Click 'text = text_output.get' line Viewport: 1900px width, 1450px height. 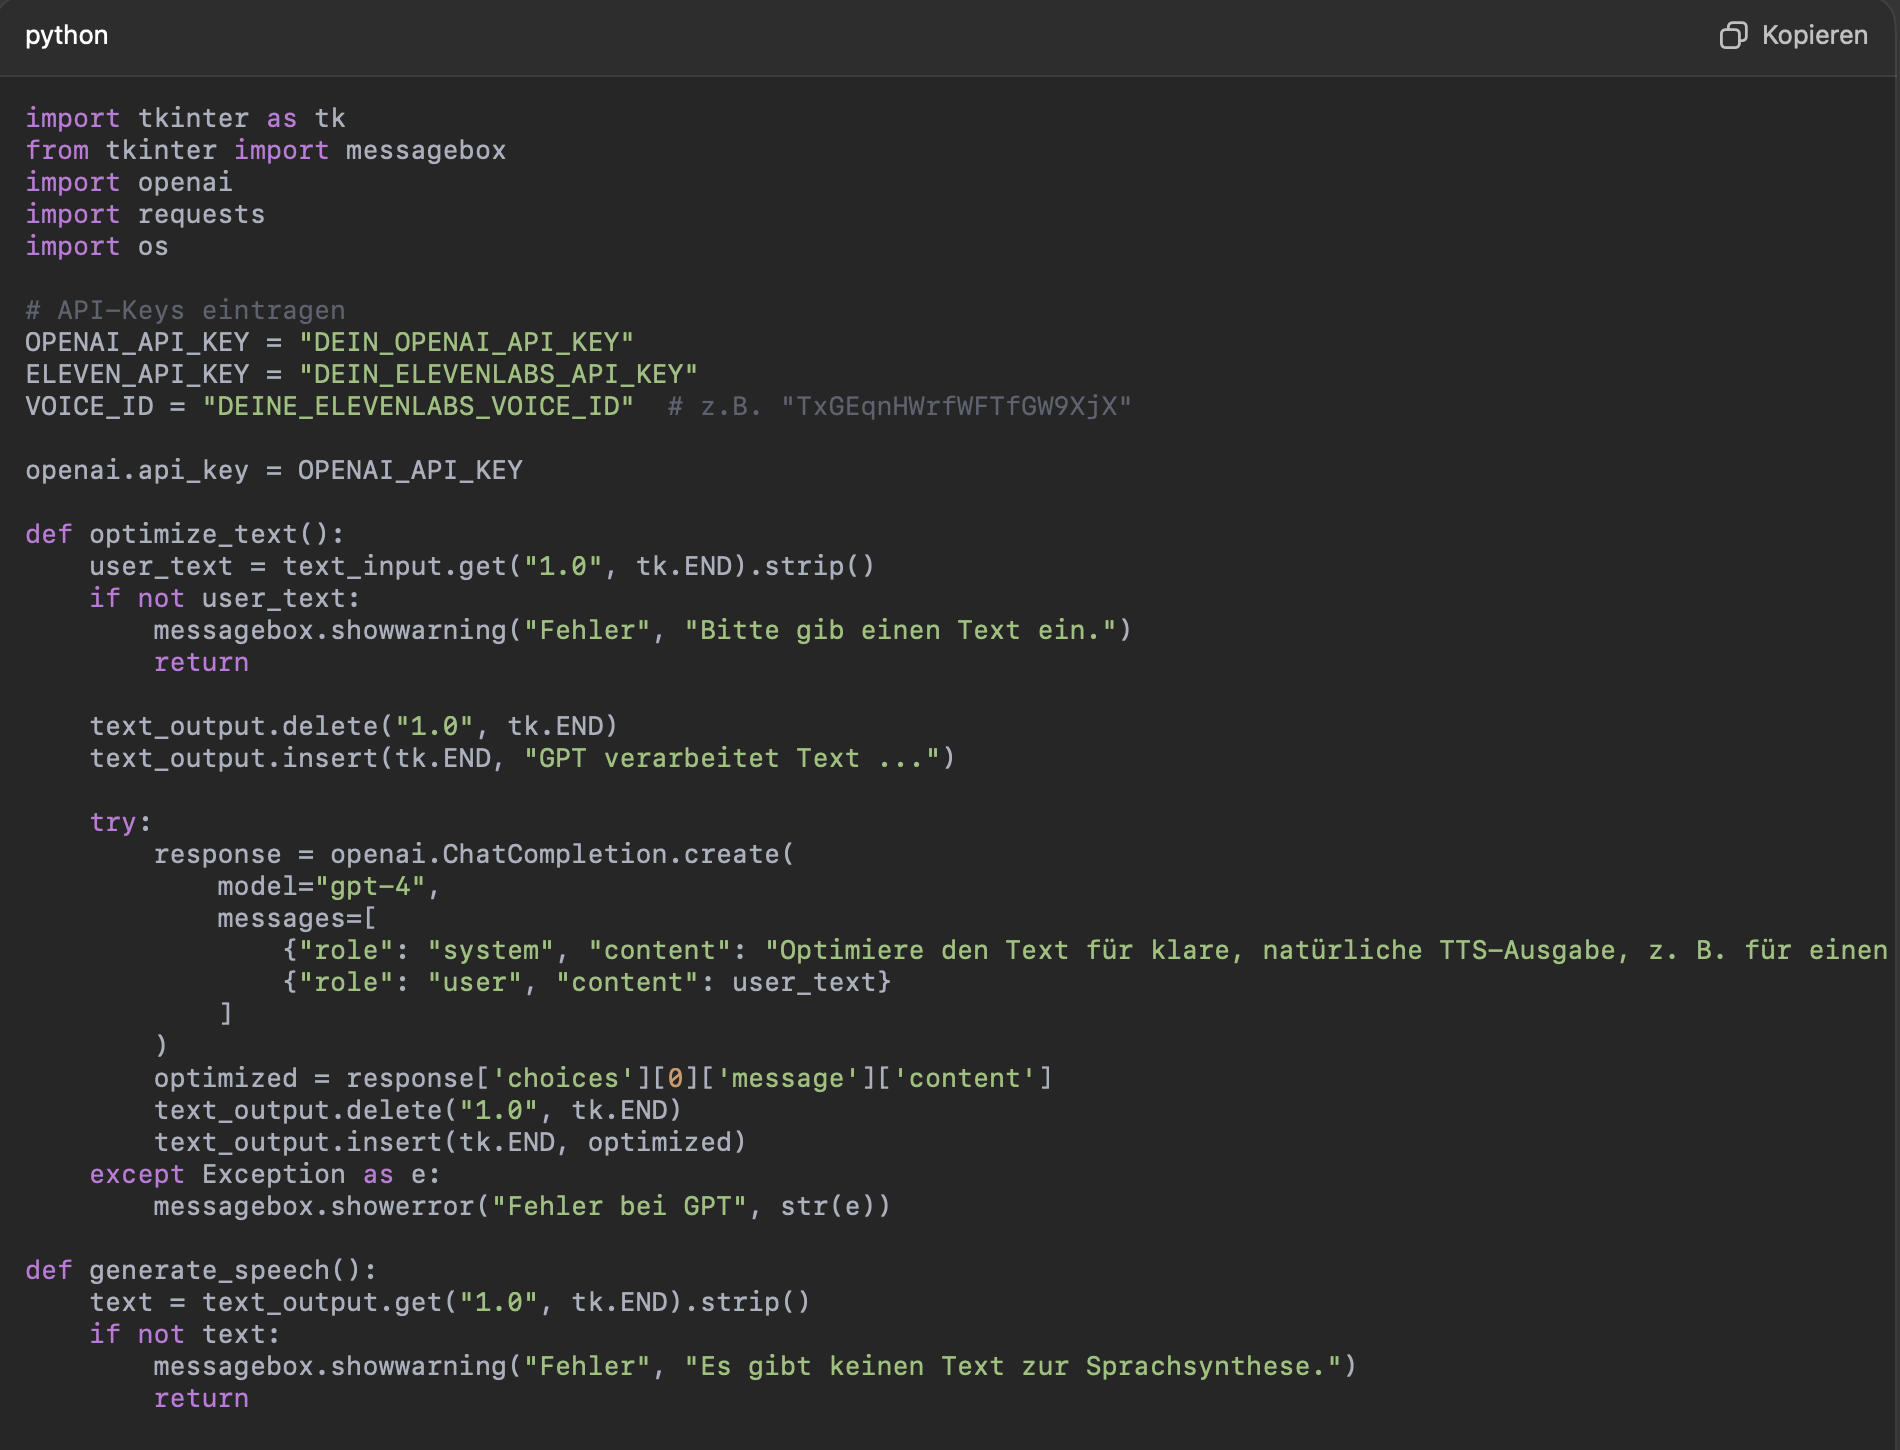(x=450, y=1302)
